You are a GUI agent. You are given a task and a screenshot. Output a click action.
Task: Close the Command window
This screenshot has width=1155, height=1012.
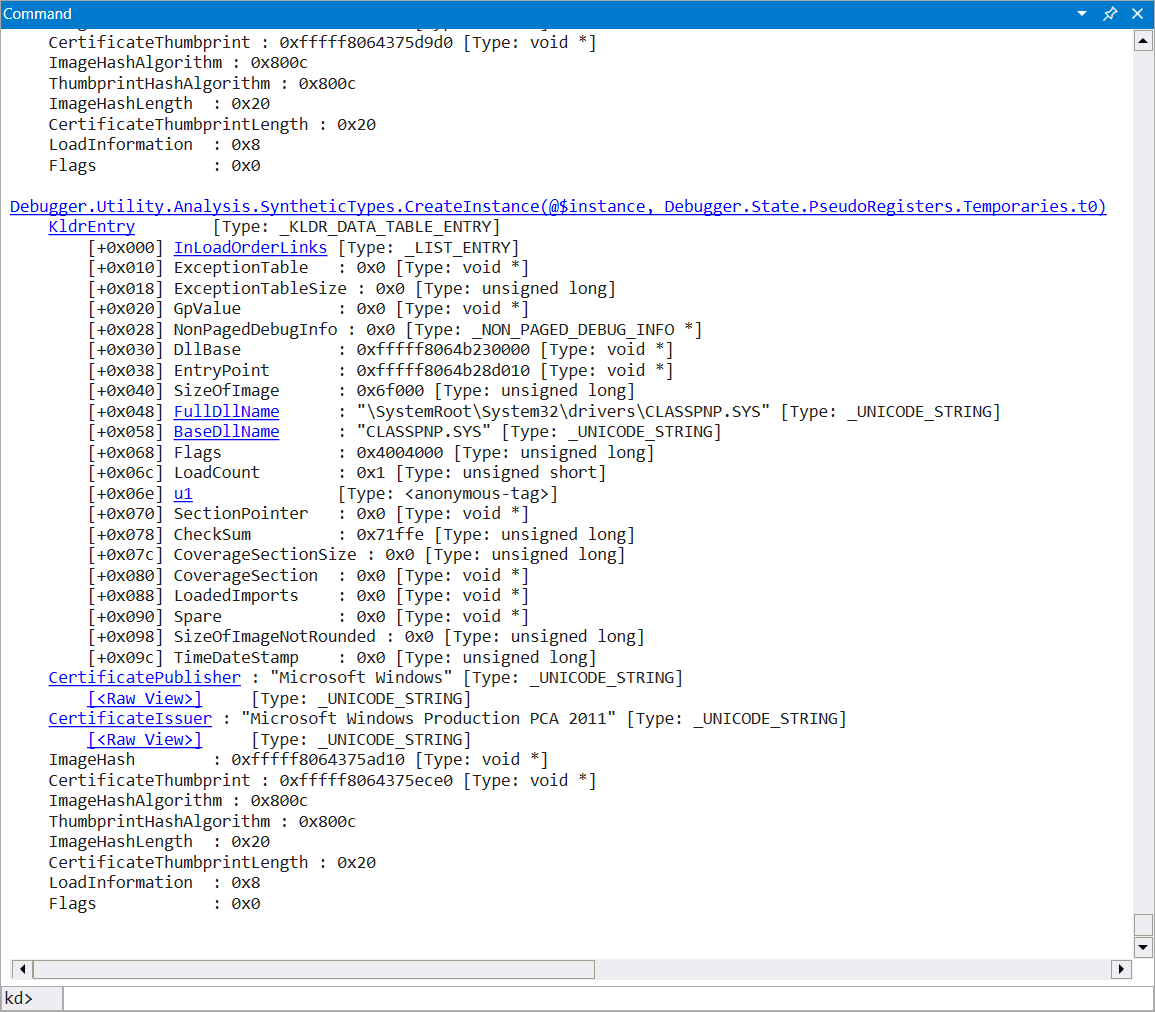click(x=1137, y=14)
